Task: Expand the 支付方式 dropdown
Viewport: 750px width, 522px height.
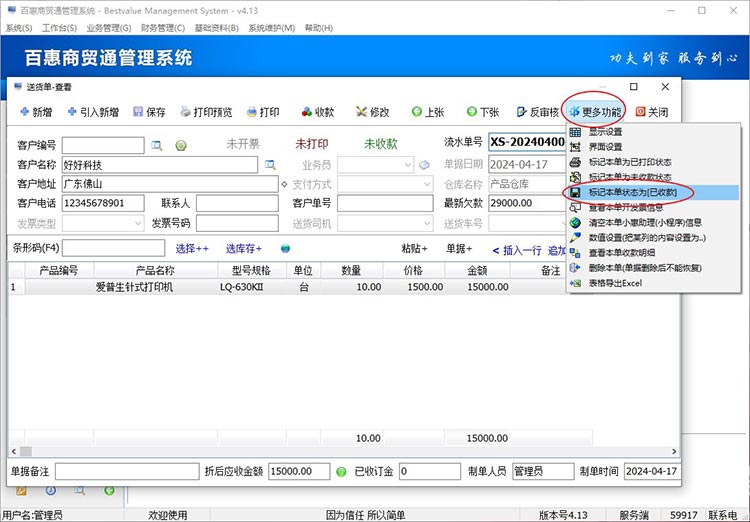Action: (x=427, y=184)
